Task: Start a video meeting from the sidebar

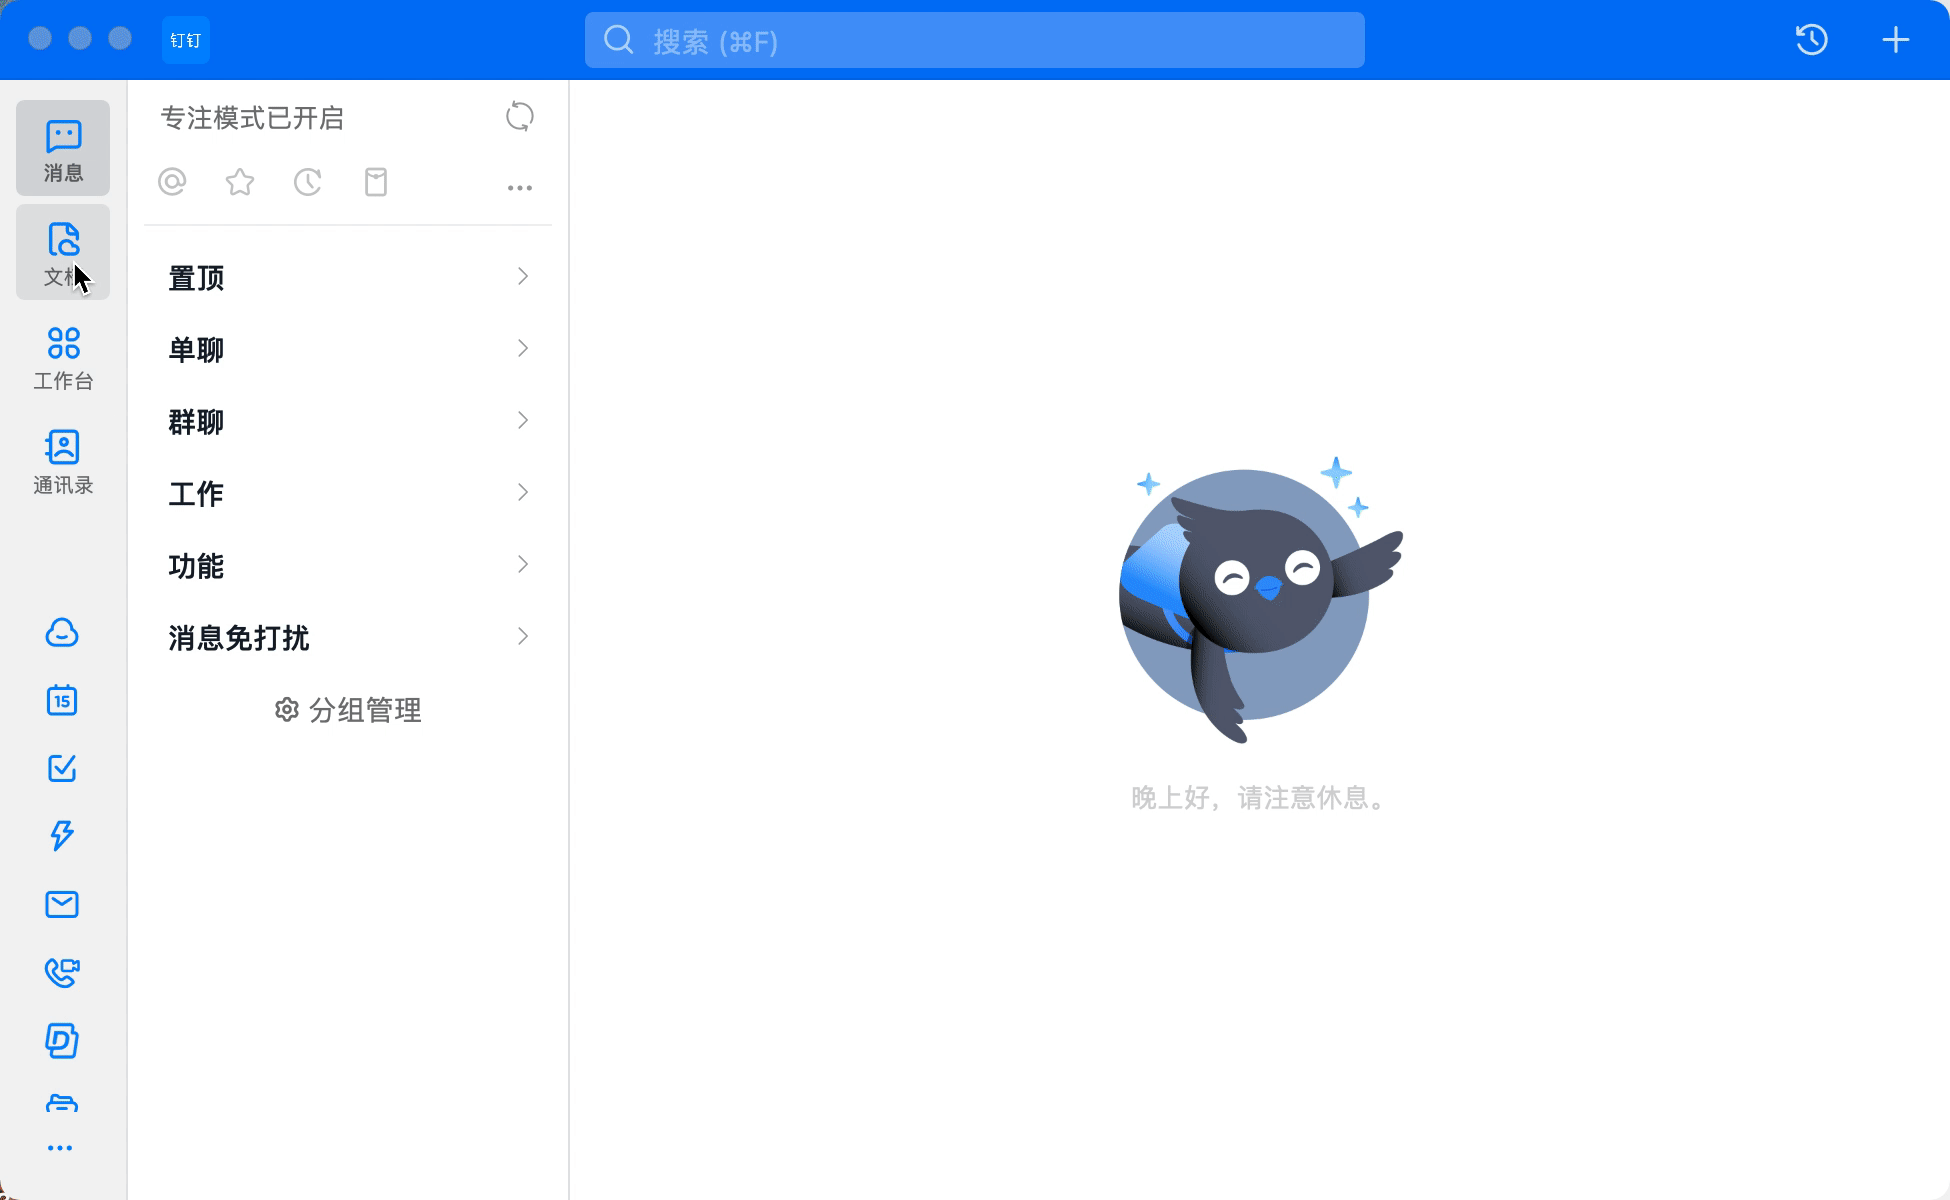Action: [x=62, y=971]
